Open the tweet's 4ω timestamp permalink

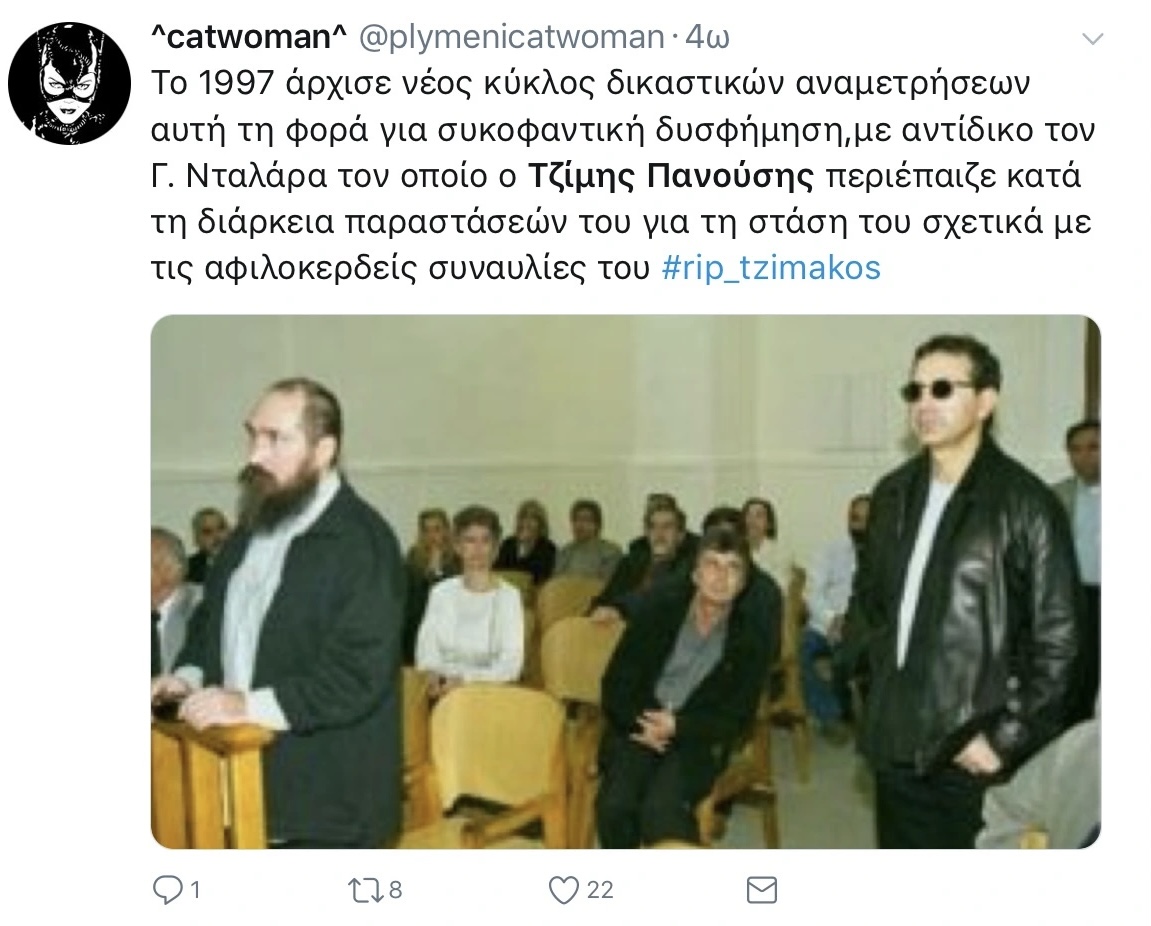708,37
